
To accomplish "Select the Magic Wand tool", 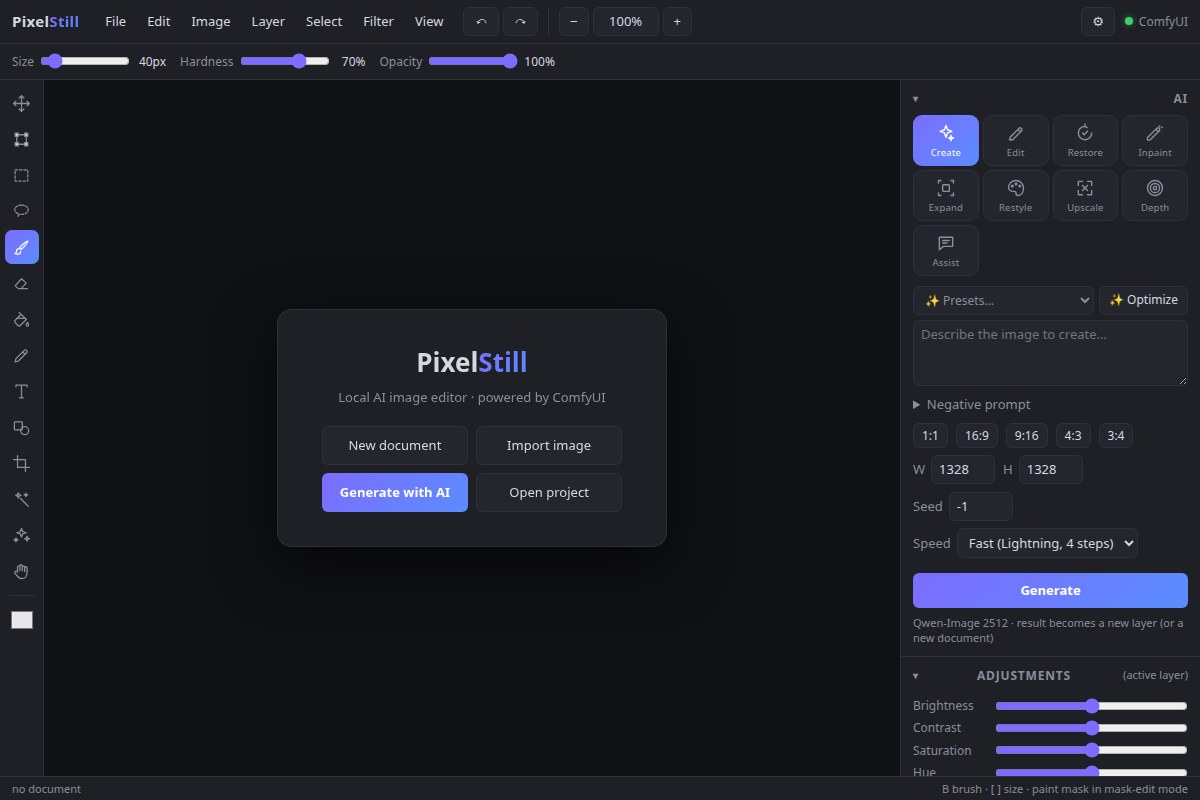I will click(21, 499).
